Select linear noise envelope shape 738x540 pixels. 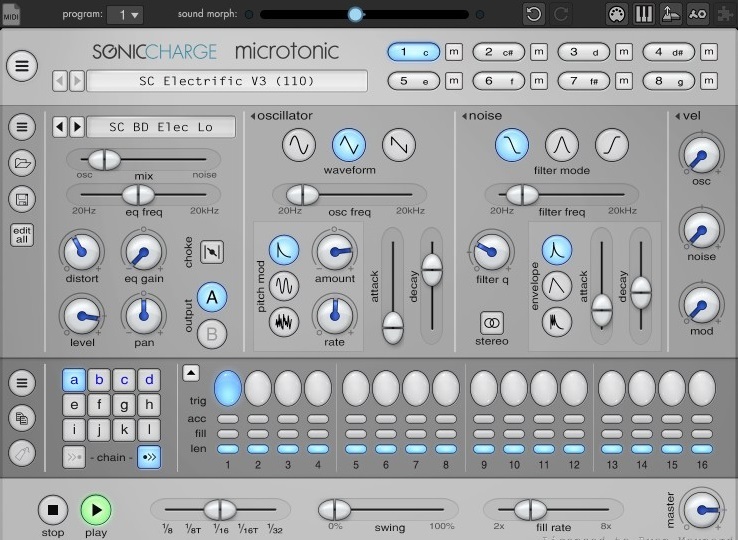coord(557,286)
